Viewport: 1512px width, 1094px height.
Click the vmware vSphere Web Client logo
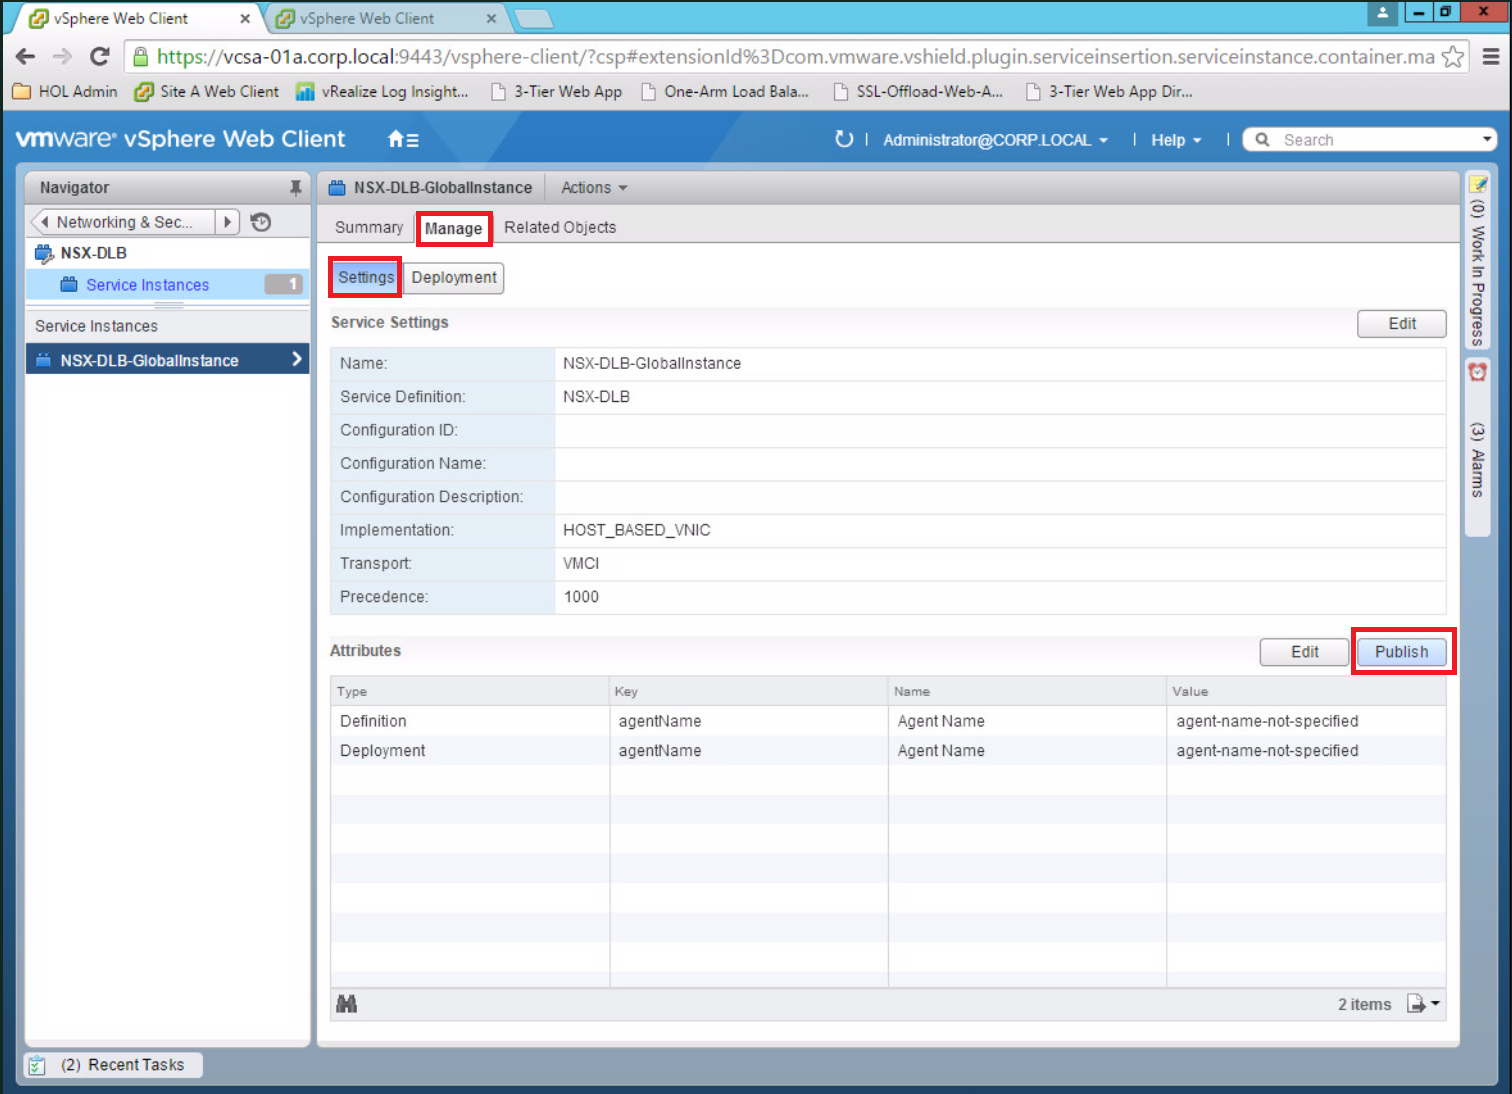click(180, 139)
